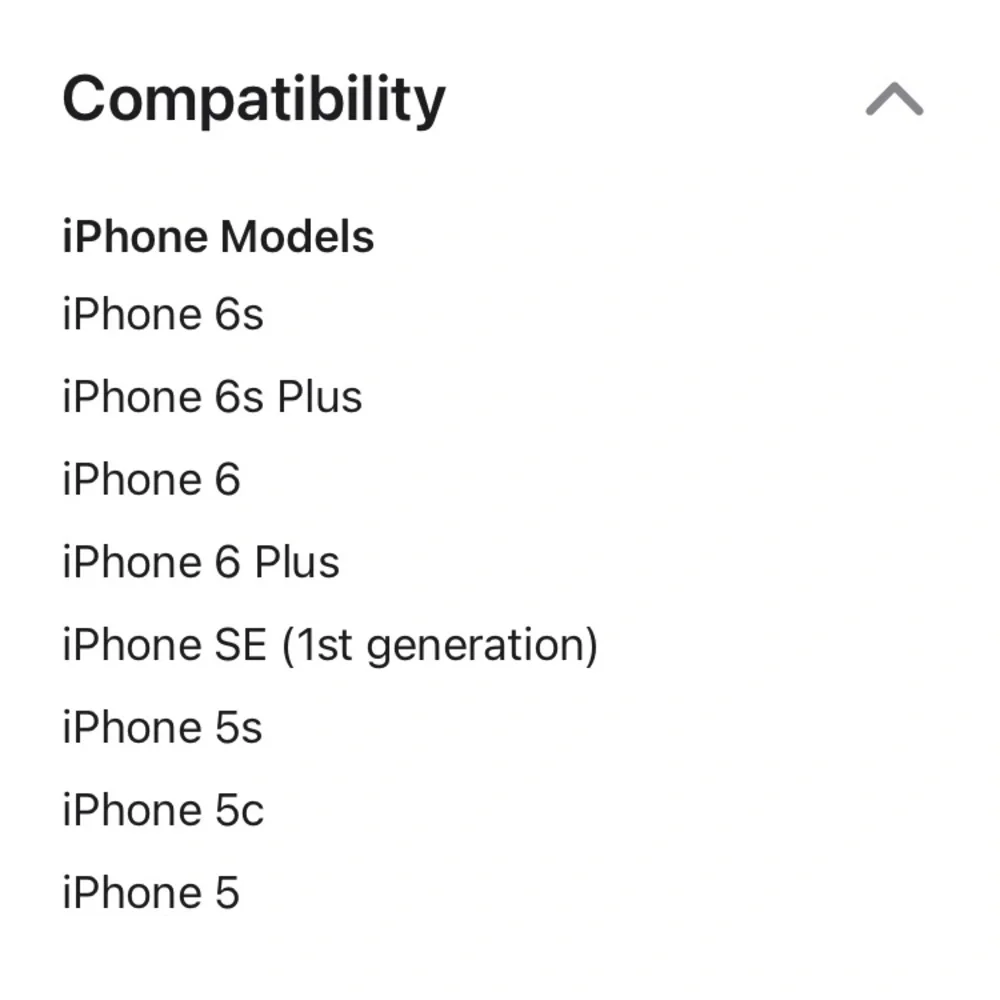Select the iPhone 6s entry
This screenshot has height=1000, width=1000.
click(x=163, y=314)
